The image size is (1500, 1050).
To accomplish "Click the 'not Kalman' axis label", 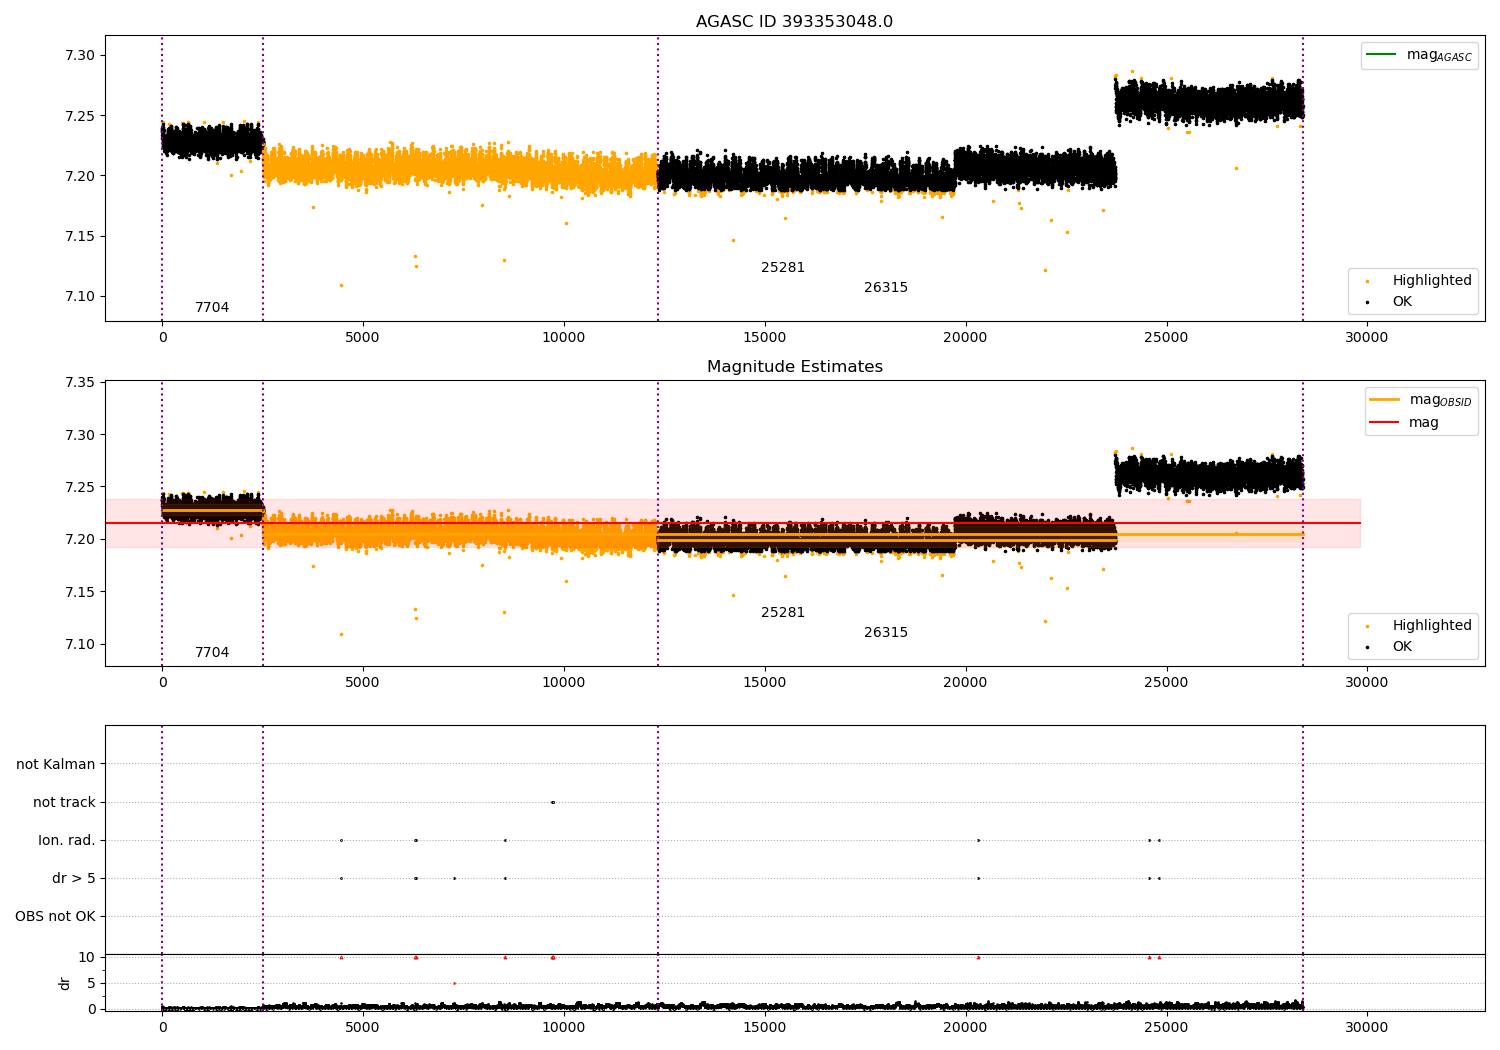I will point(56,764).
